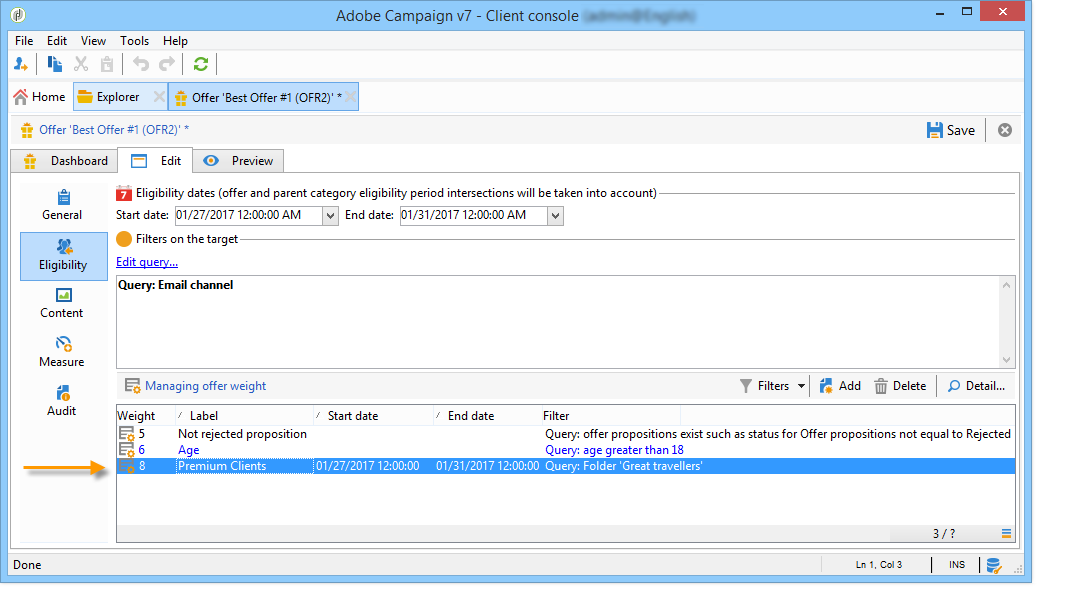Click the INS indicator in status bar
The image size is (1066, 609).
click(957, 565)
